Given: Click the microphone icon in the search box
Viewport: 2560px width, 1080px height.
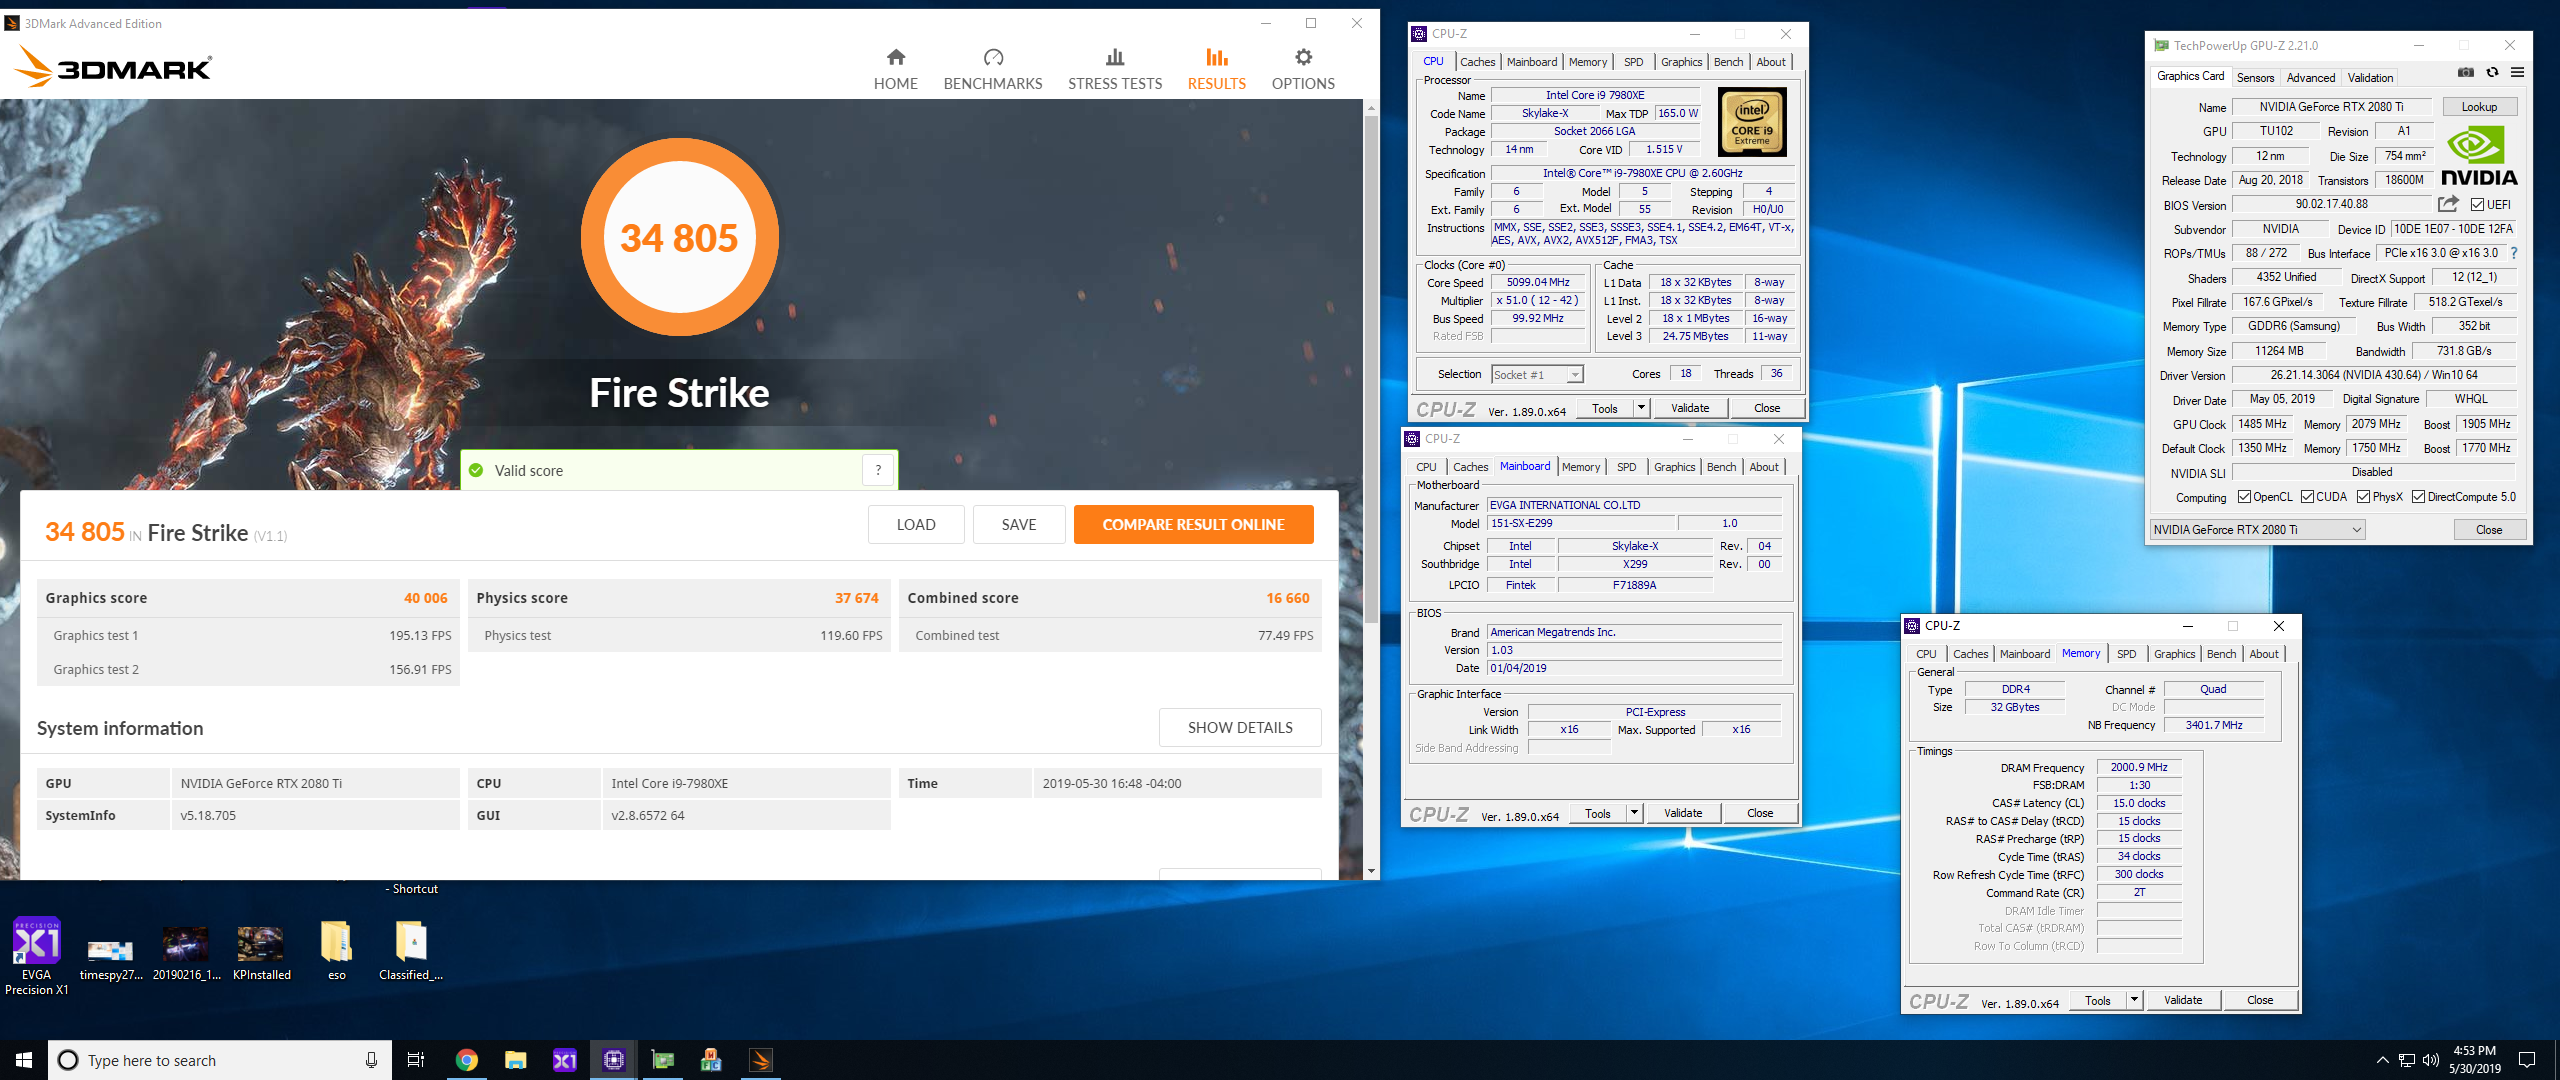Looking at the screenshot, I should 371,1060.
